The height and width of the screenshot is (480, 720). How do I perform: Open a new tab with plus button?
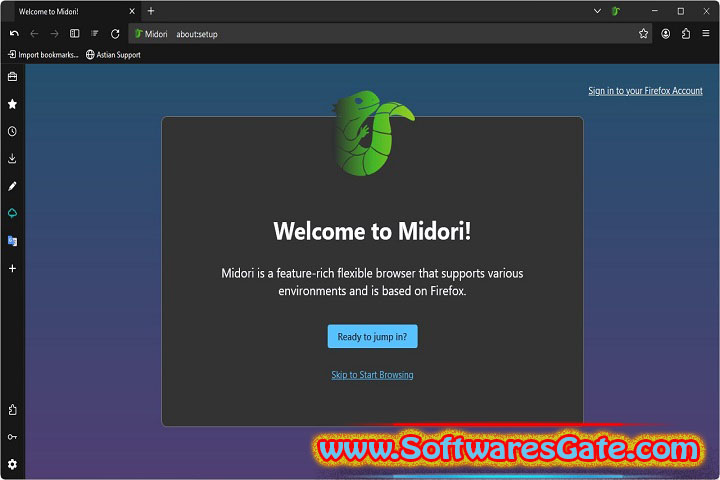[x=151, y=11]
